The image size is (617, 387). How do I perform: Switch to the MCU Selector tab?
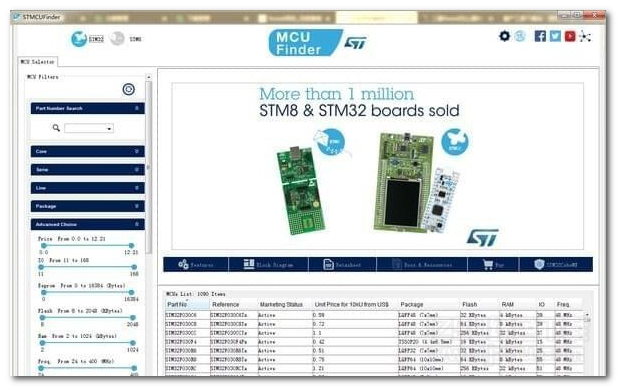coord(37,62)
